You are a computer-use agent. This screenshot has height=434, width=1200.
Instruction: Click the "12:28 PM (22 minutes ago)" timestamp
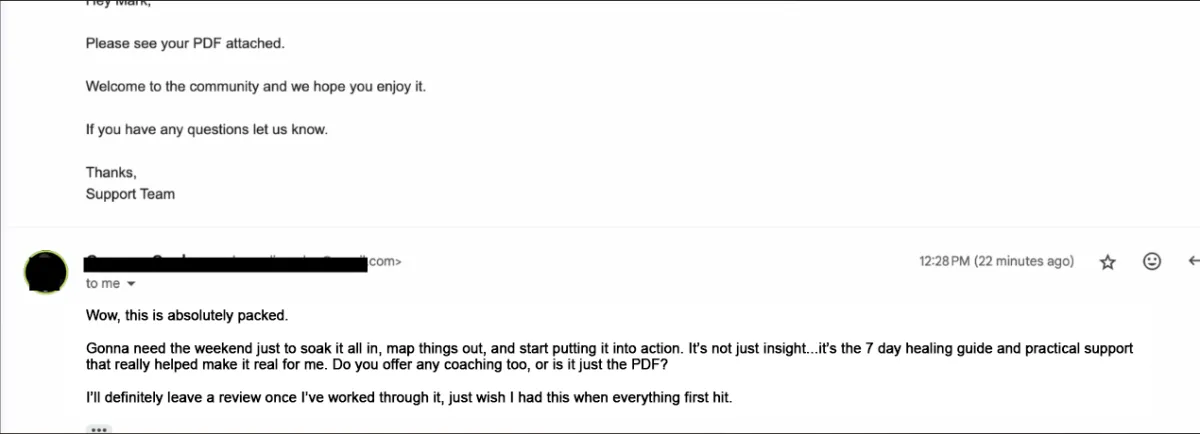(x=996, y=262)
